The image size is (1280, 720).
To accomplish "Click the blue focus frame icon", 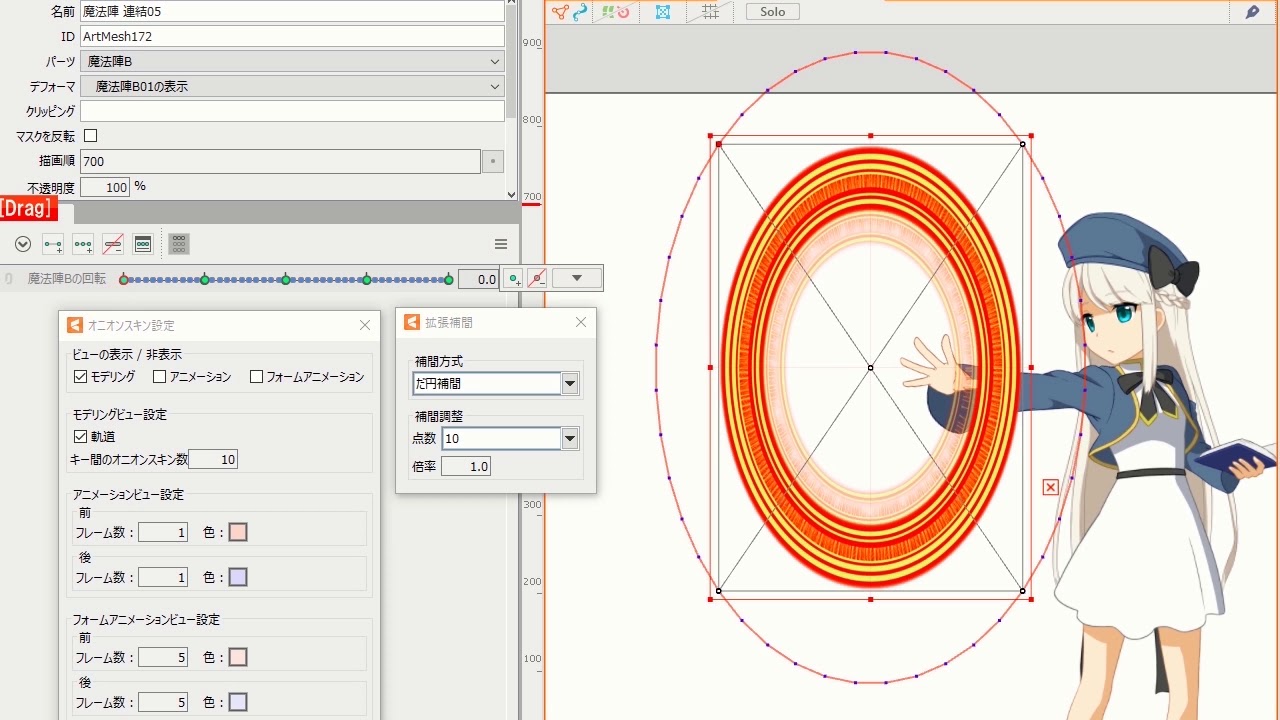I will (x=662, y=12).
